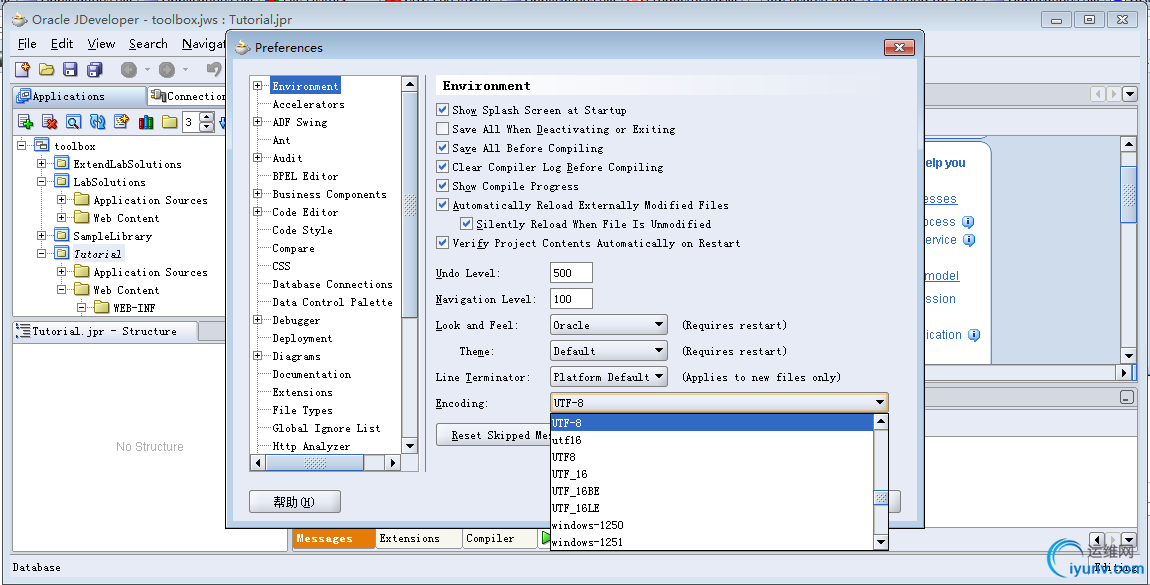
Task: Click the Forward navigation arrow icon
Action: point(167,69)
